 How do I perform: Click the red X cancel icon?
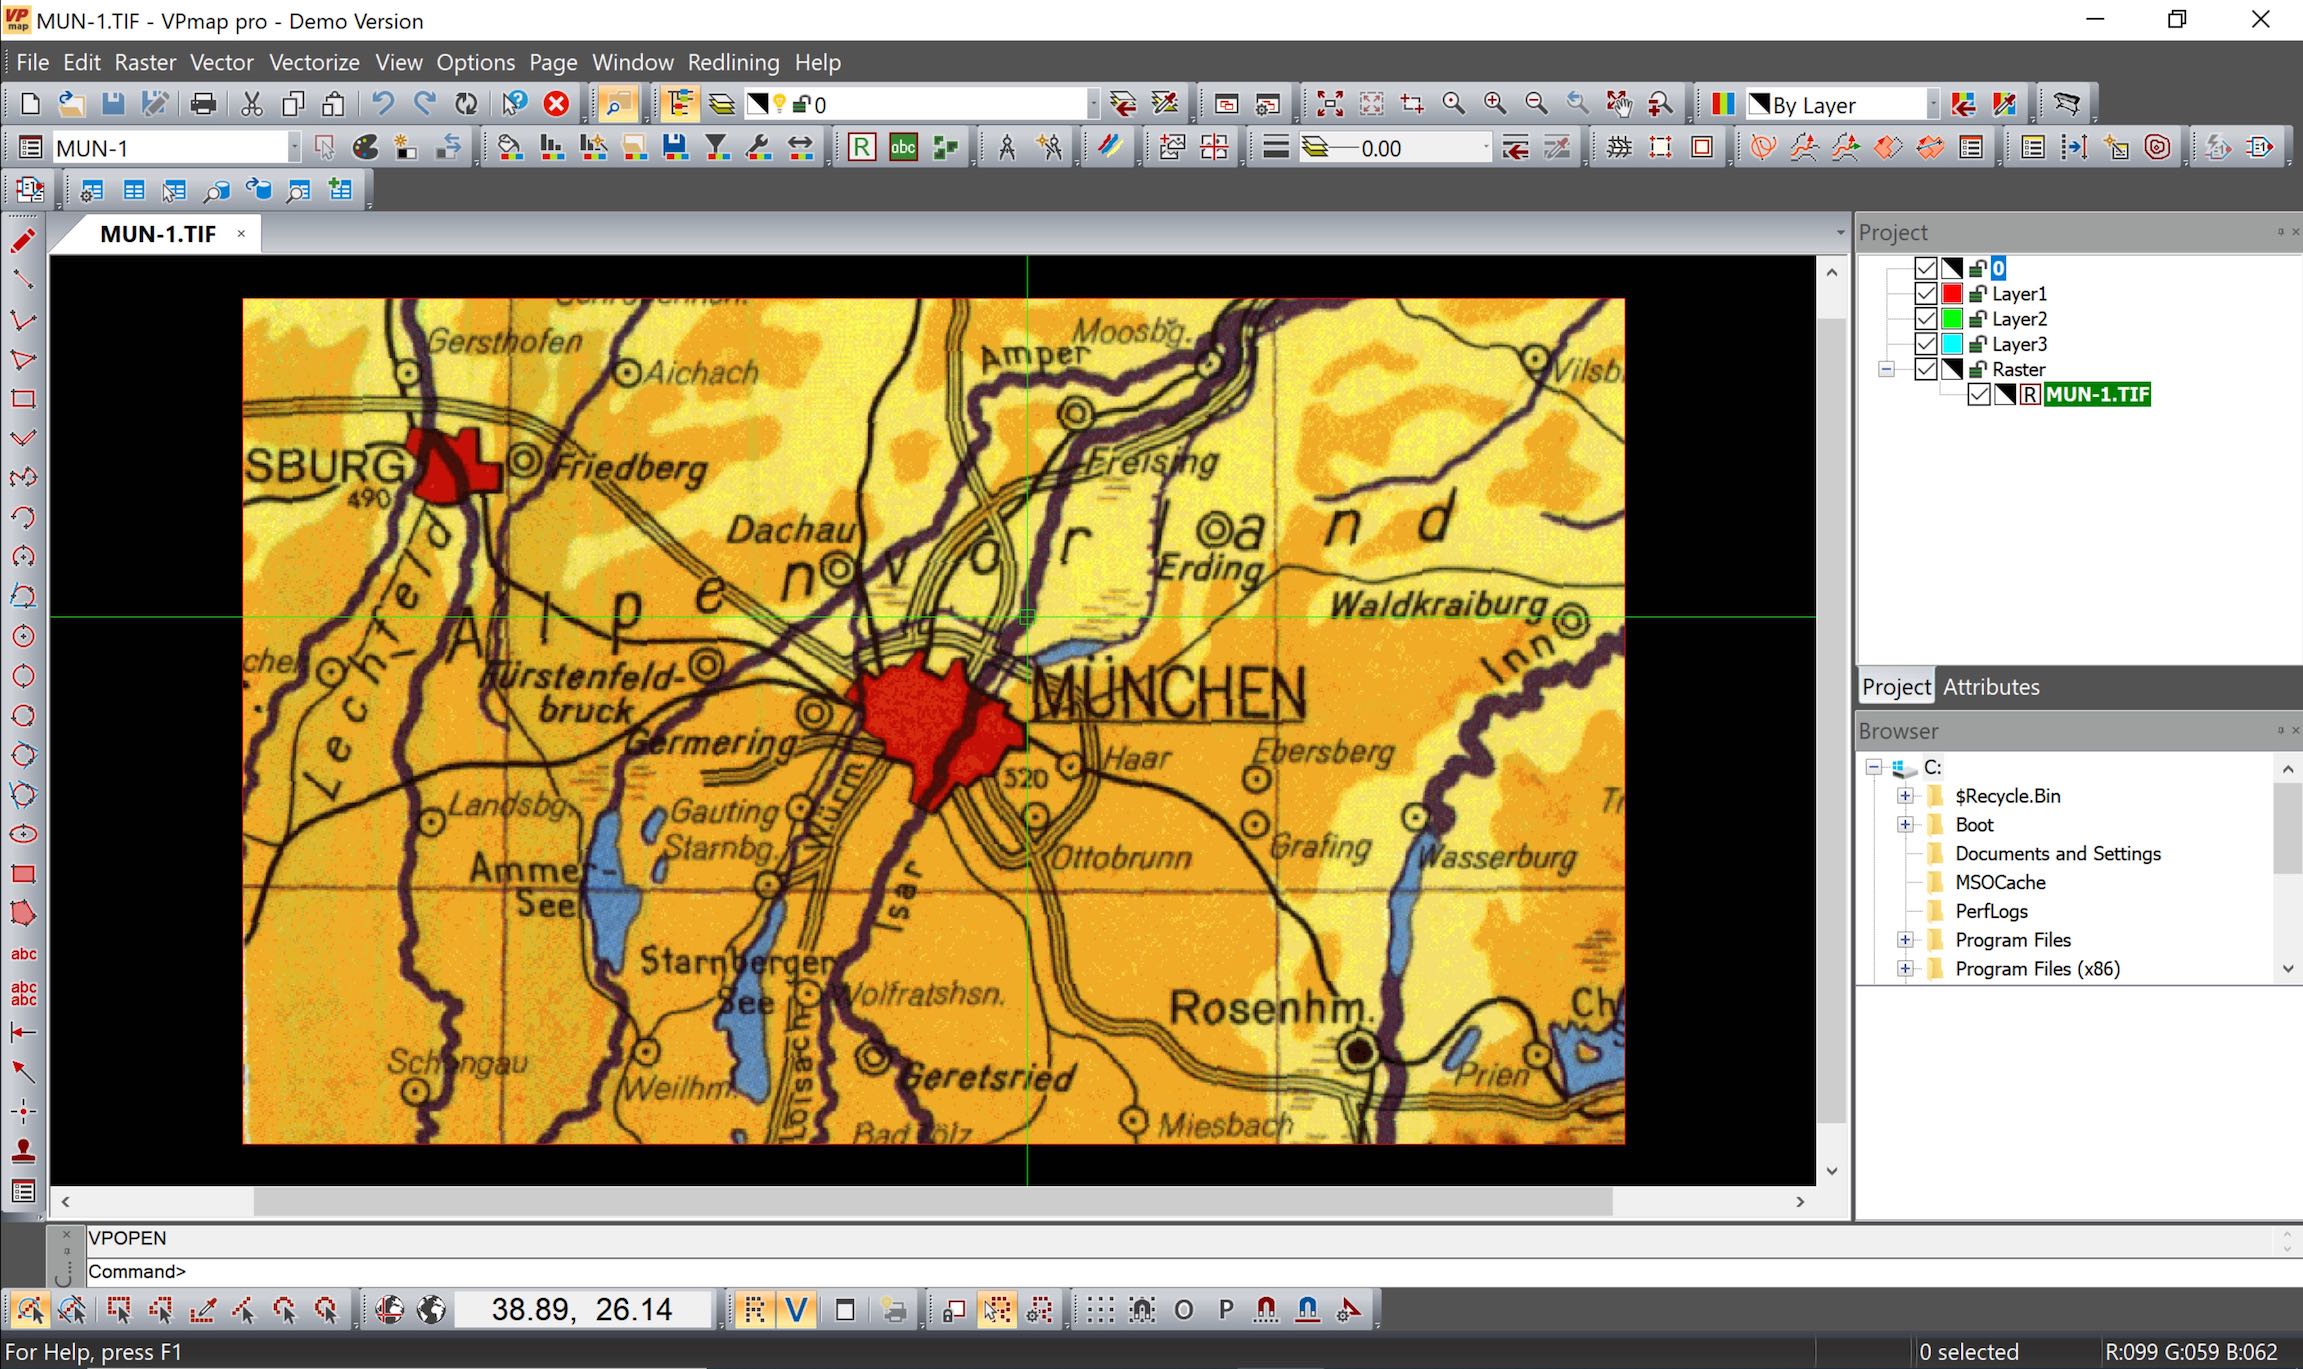click(x=557, y=104)
